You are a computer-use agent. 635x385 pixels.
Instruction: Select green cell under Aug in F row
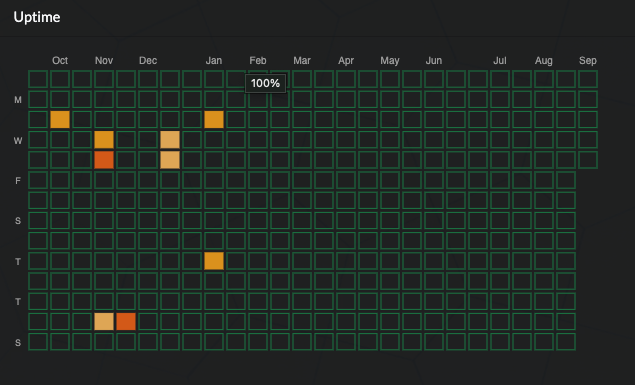pos(544,180)
